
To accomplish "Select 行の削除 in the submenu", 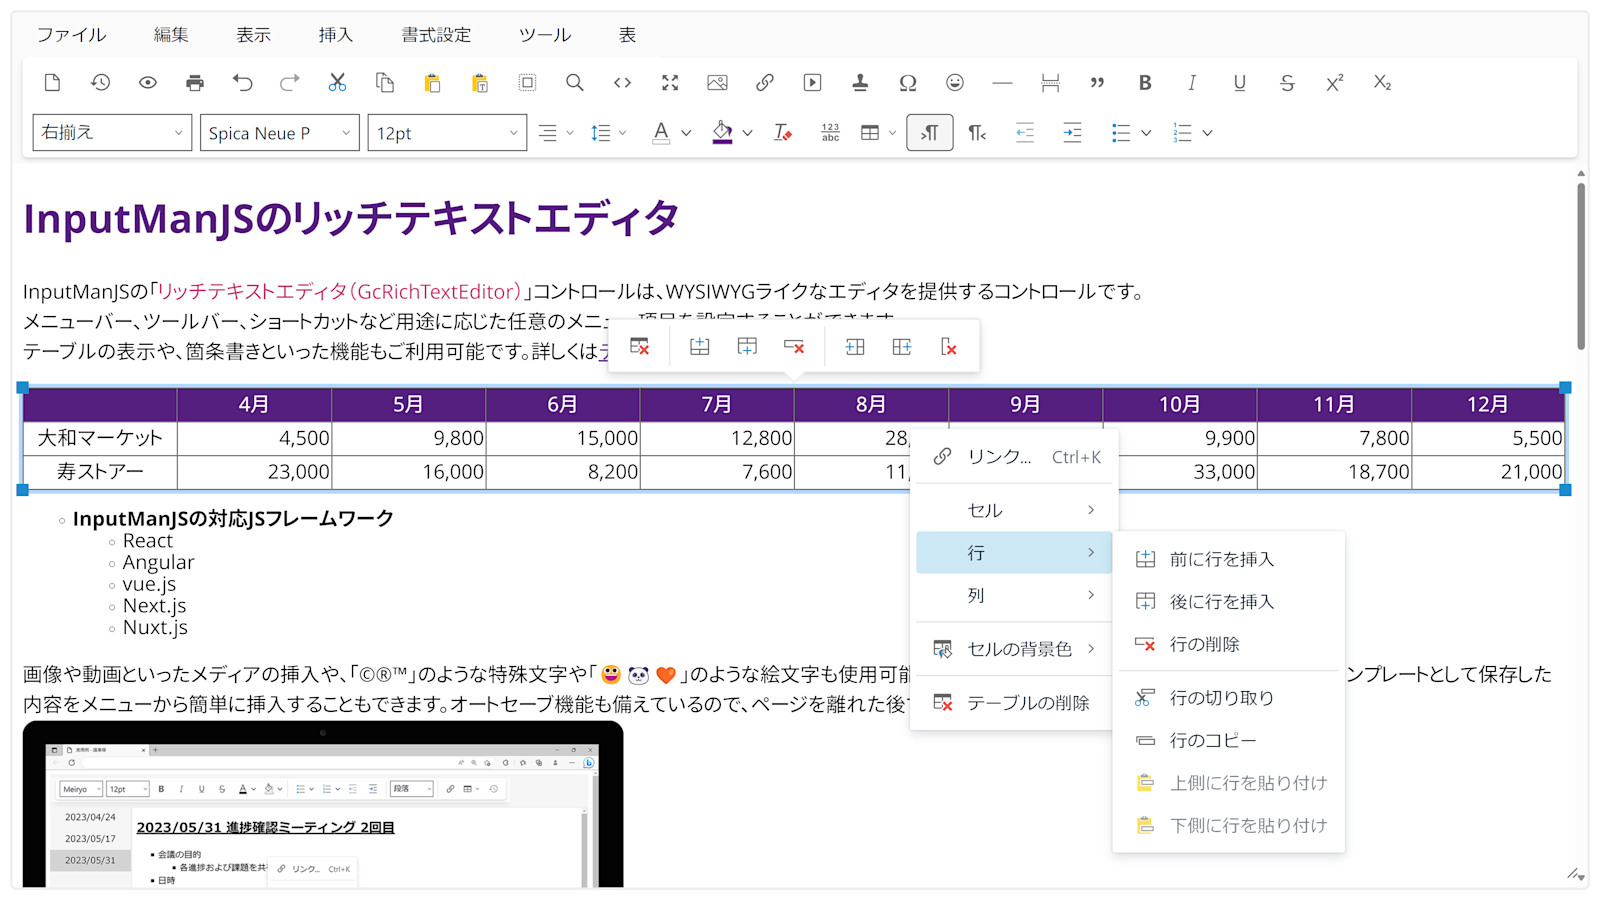I will tap(1228, 644).
